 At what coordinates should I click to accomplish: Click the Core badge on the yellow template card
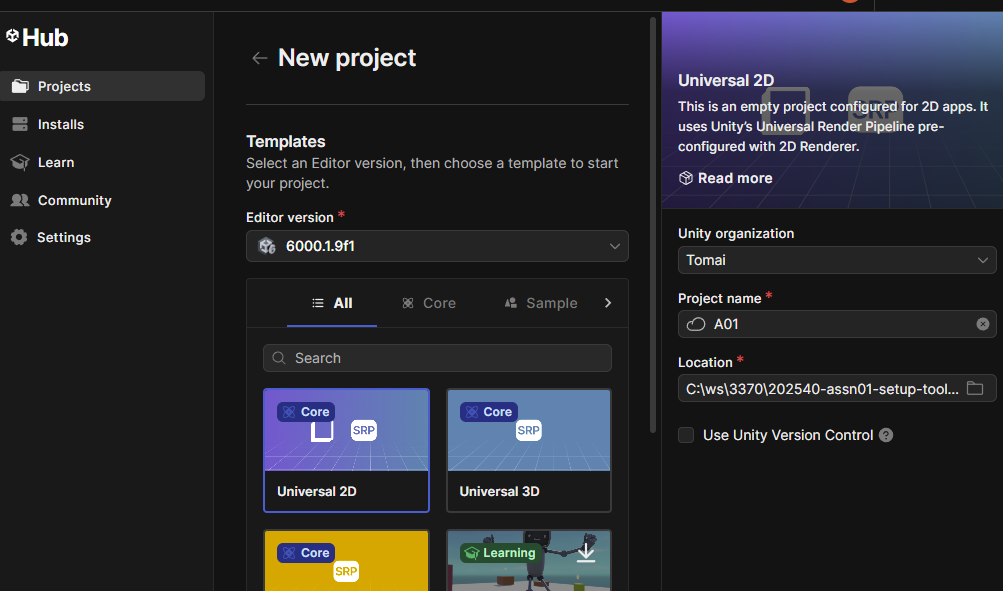(x=306, y=553)
